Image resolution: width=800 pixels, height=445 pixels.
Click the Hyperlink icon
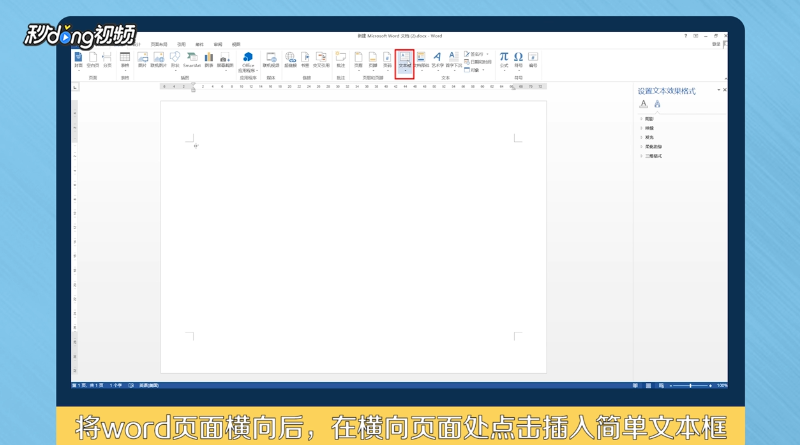(290, 60)
